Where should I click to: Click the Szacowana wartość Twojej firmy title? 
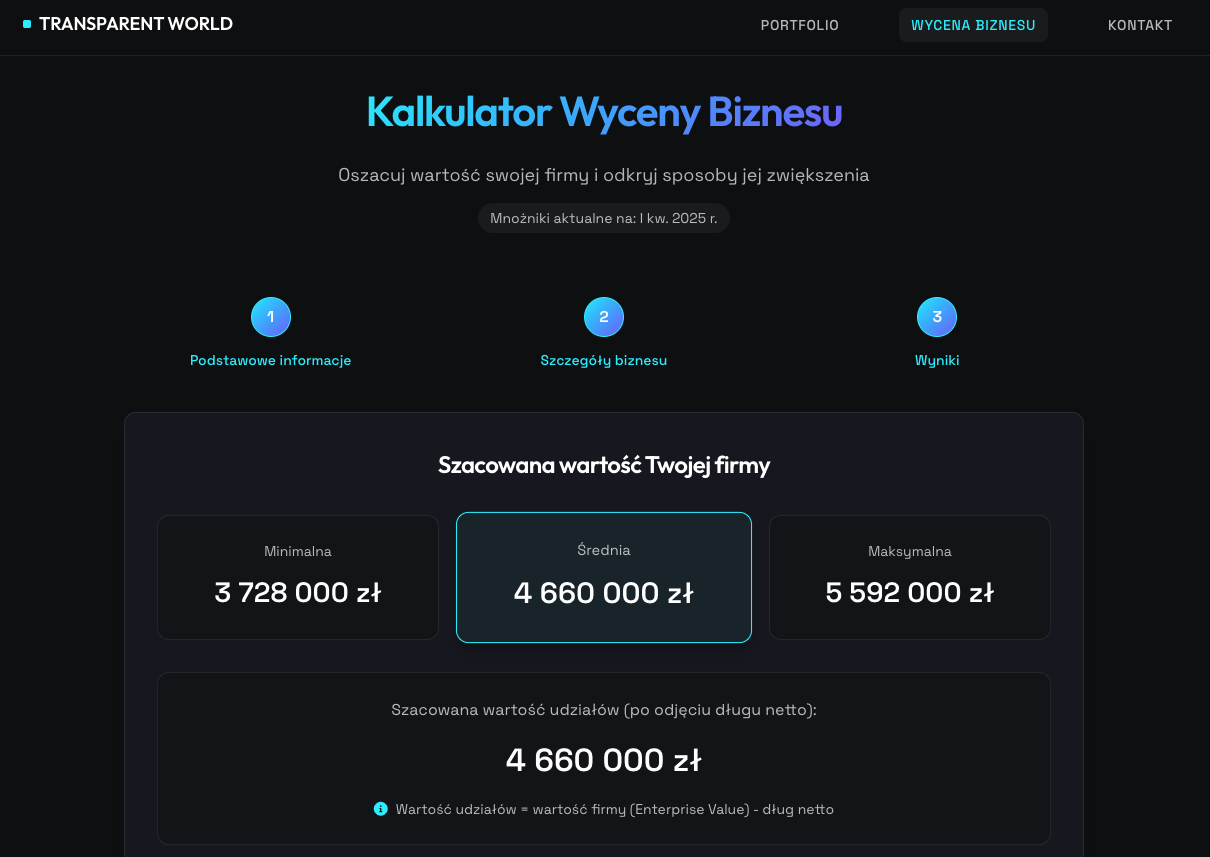[604, 465]
